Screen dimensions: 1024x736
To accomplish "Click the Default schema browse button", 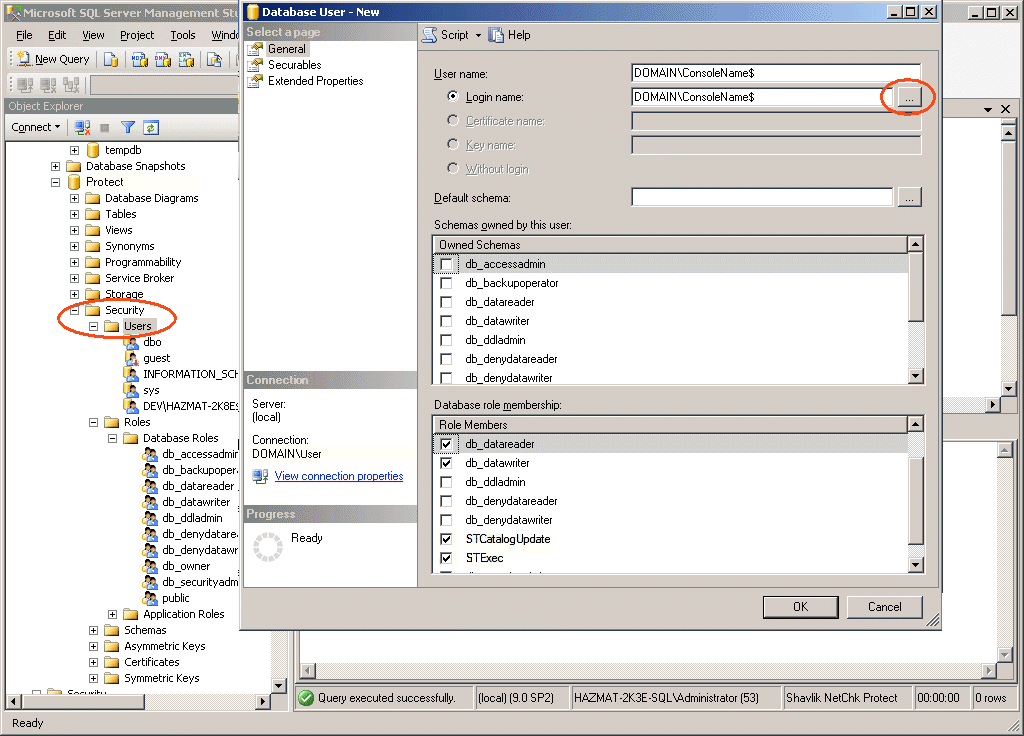I will [909, 197].
